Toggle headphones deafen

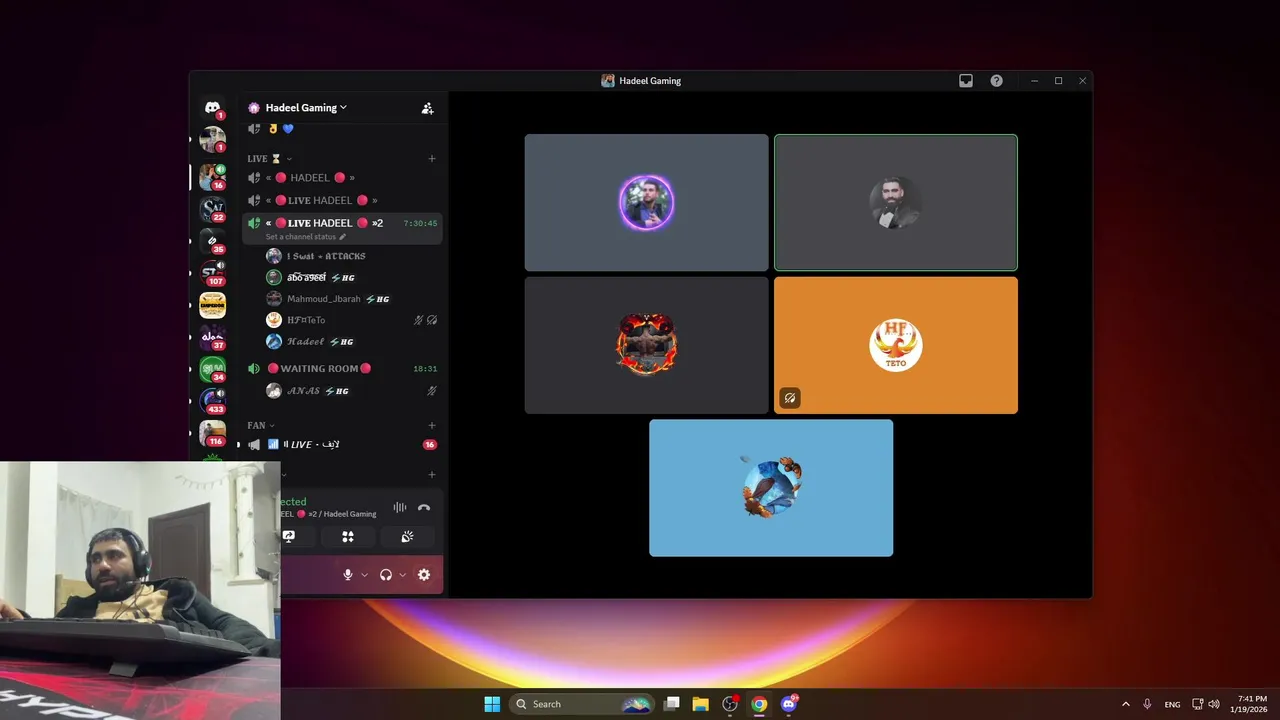[x=386, y=575]
